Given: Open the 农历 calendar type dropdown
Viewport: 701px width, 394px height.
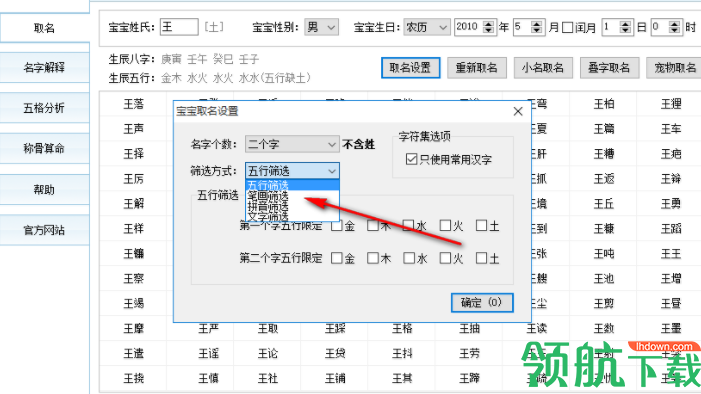Looking at the screenshot, I should point(427,27).
